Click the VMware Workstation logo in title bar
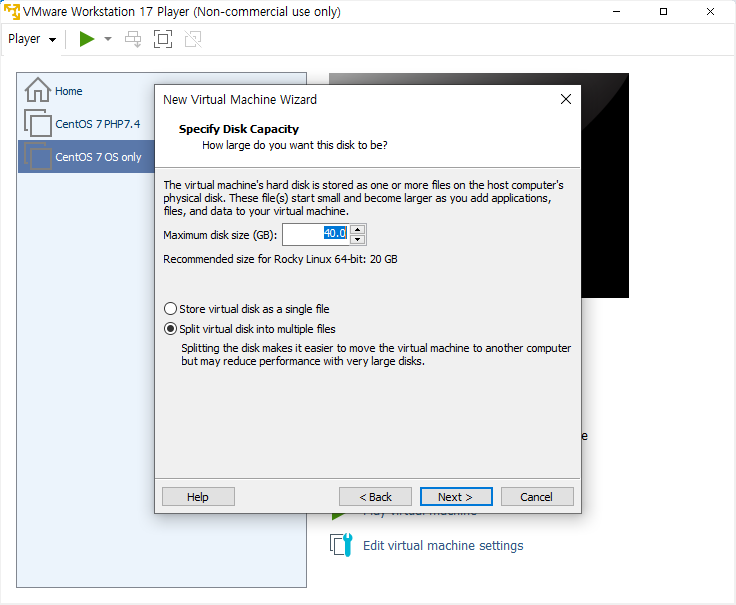This screenshot has height=605, width=736. click(12, 11)
